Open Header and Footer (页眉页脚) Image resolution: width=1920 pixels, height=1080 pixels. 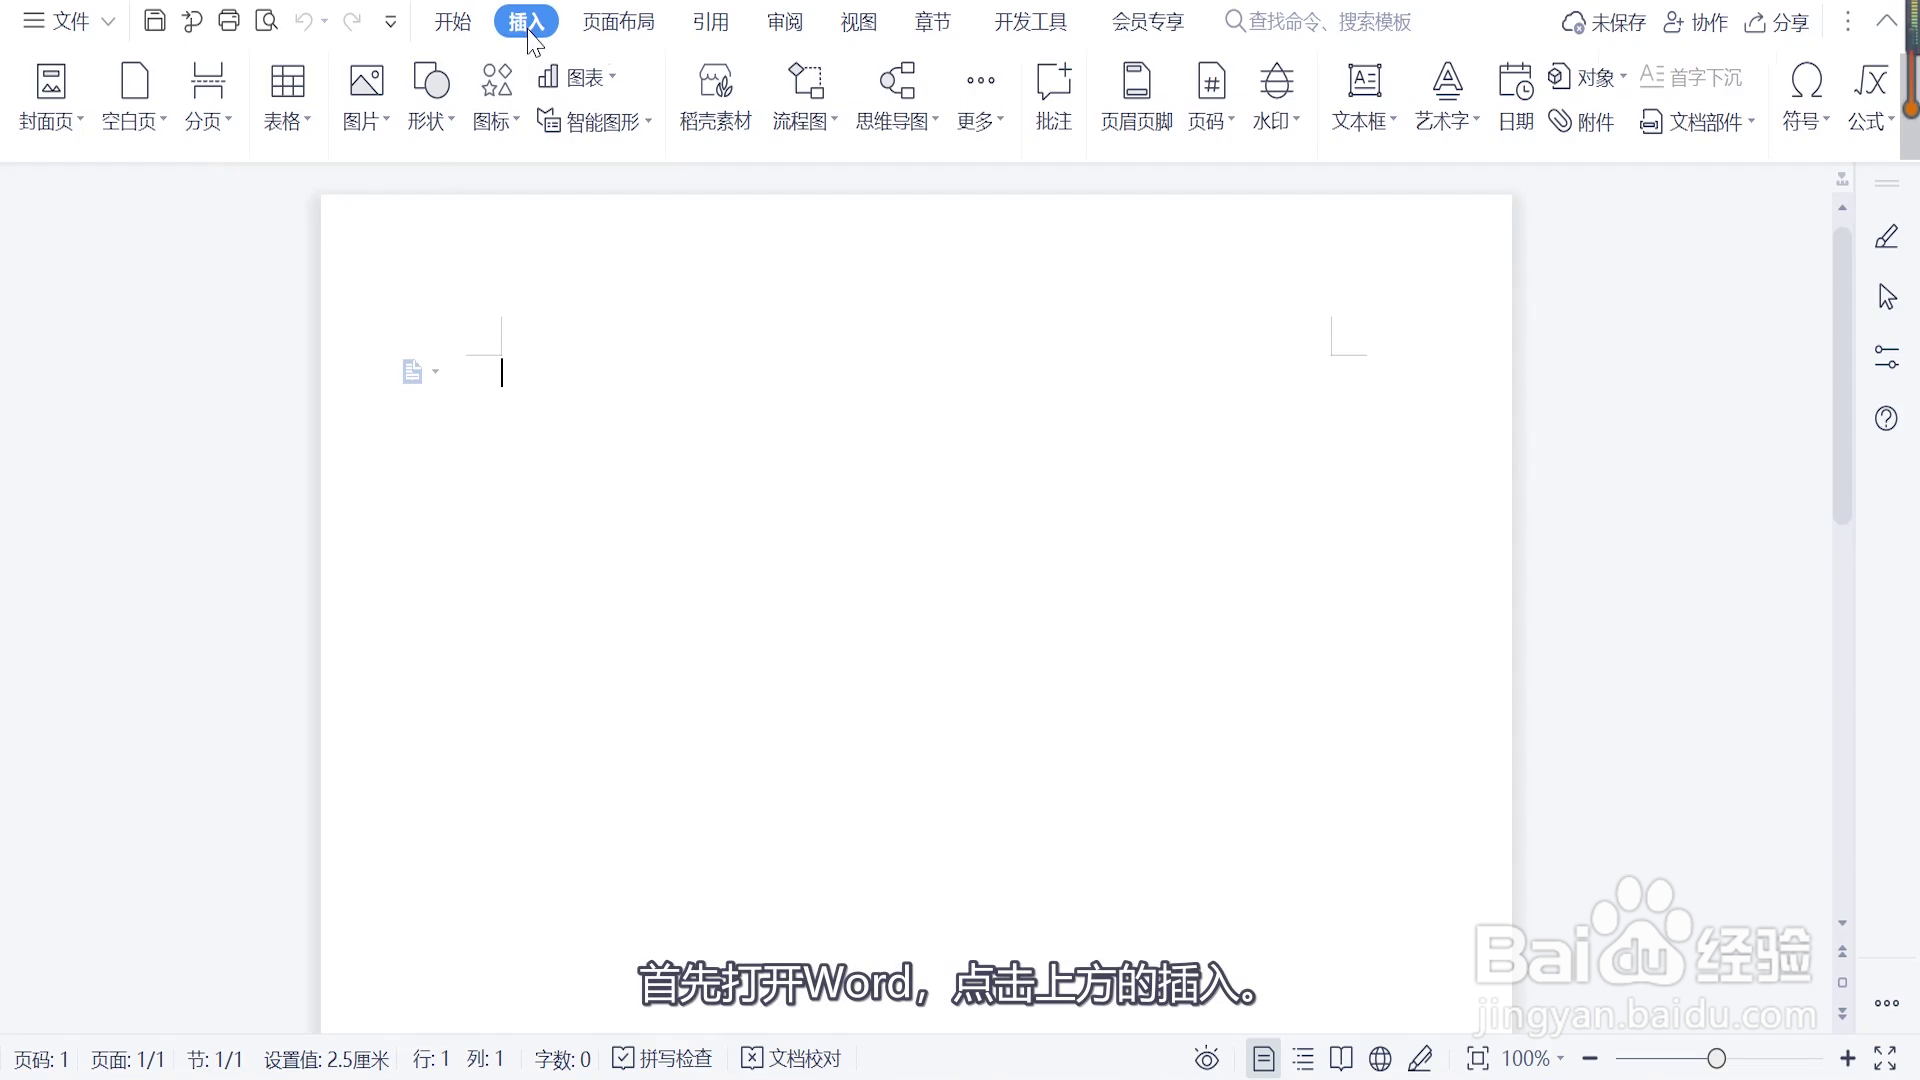point(1136,97)
